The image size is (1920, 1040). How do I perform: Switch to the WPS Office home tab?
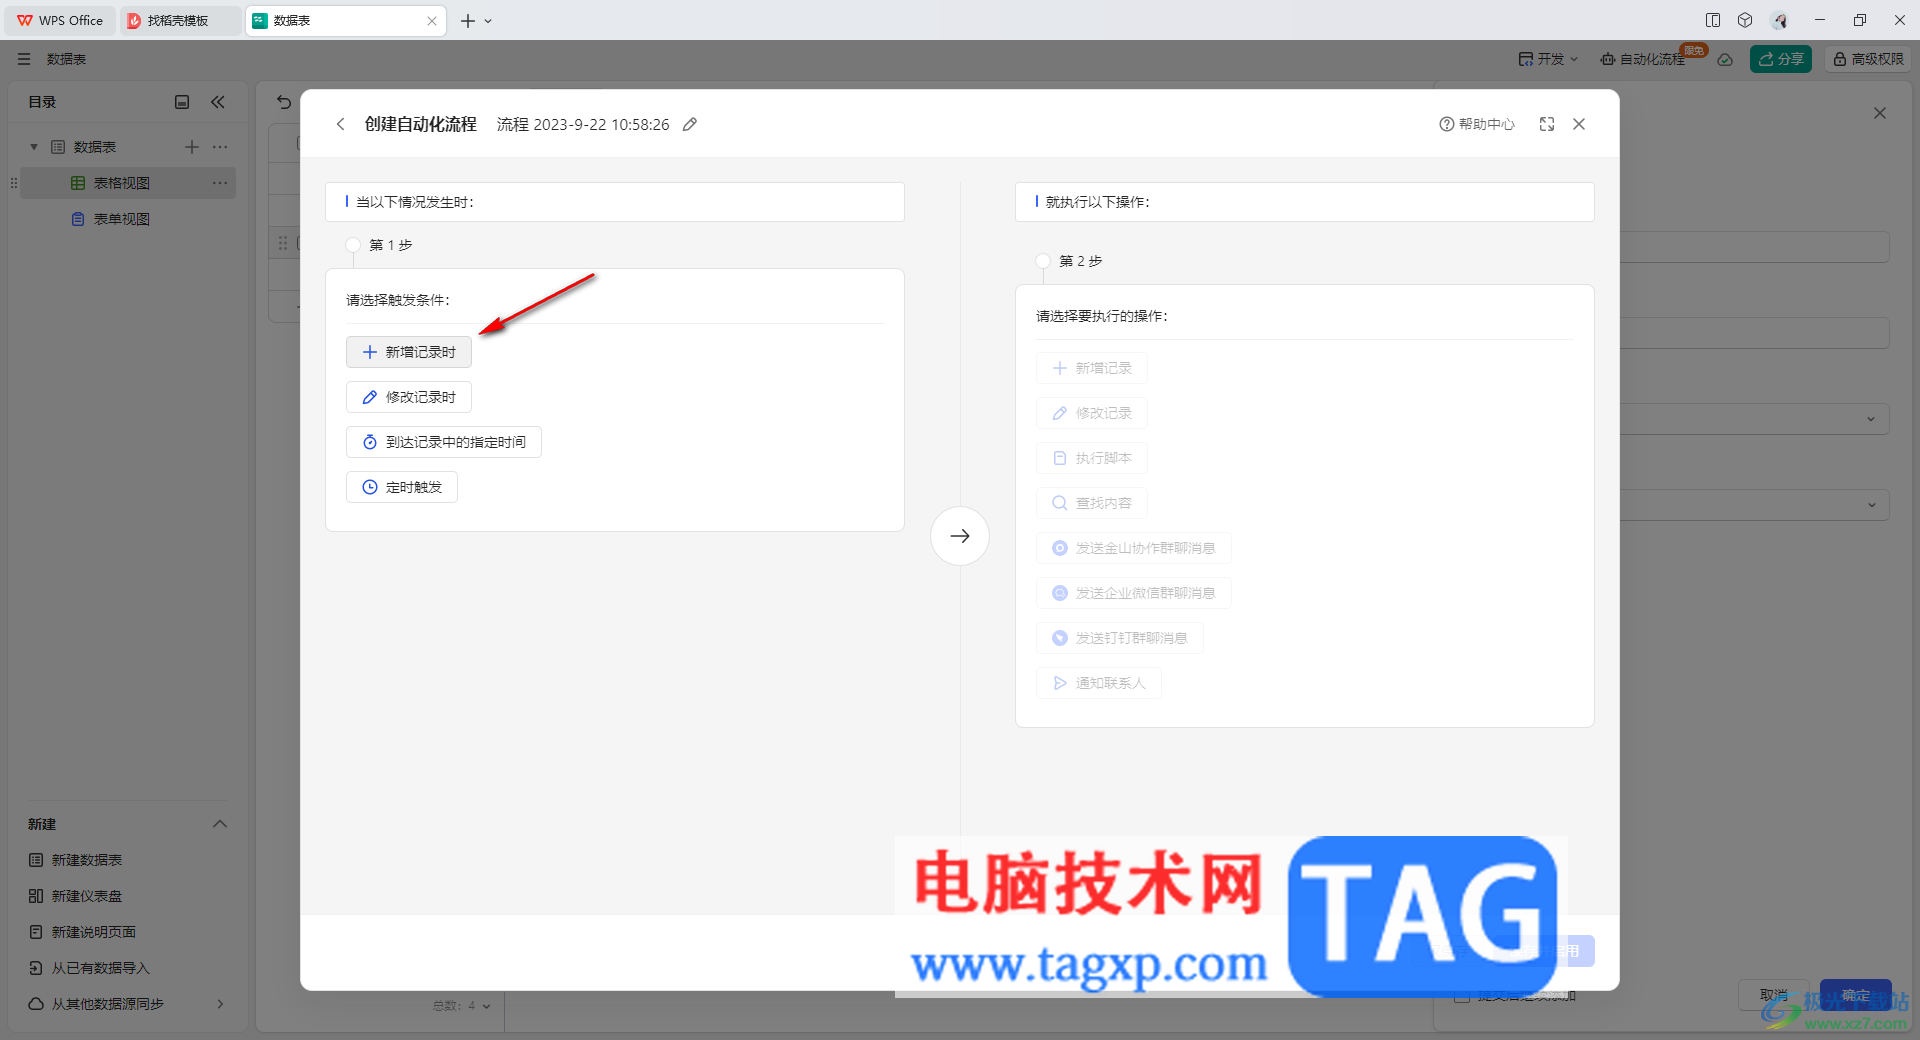pos(60,20)
